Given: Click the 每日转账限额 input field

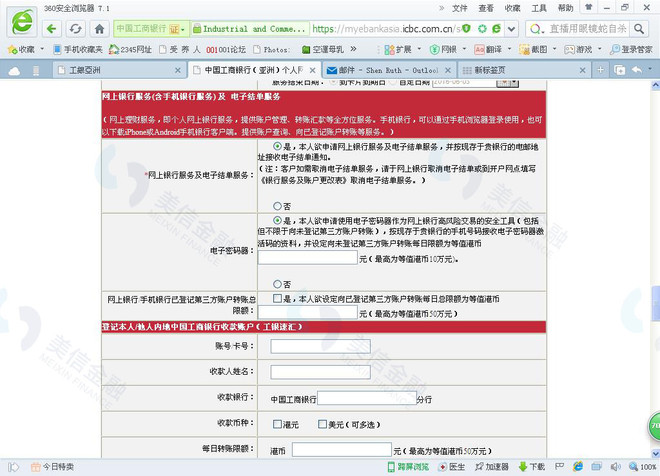Looking at the screenshot, I should [x=342, y=449].
